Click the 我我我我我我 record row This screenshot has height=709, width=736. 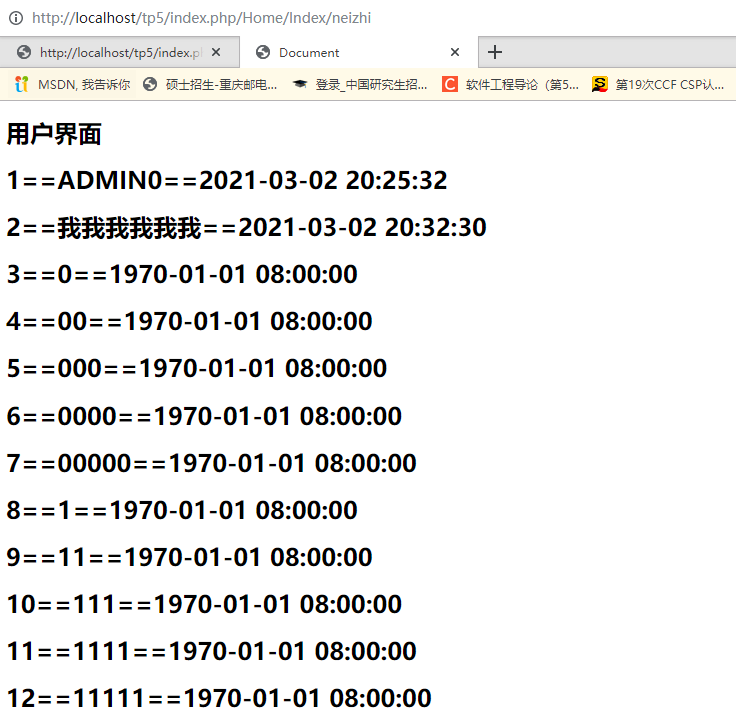pyautogui.click(x=246, y=228)
